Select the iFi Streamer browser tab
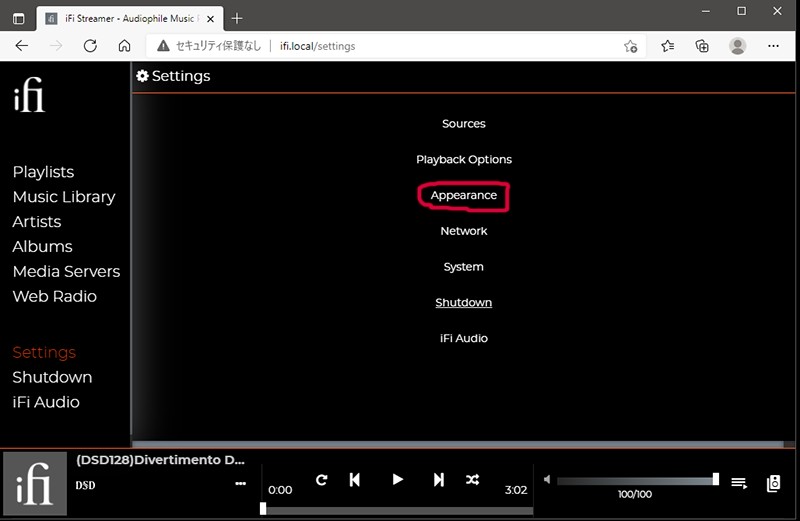Image resolution: width=800 pixels, height=521 pixels. point(130,19)
